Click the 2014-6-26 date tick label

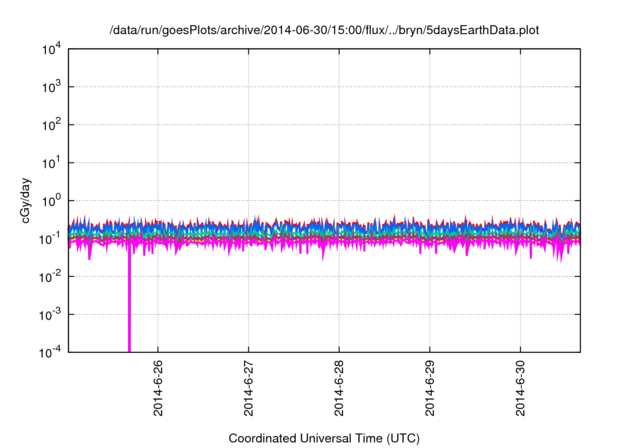pos(158,388)
